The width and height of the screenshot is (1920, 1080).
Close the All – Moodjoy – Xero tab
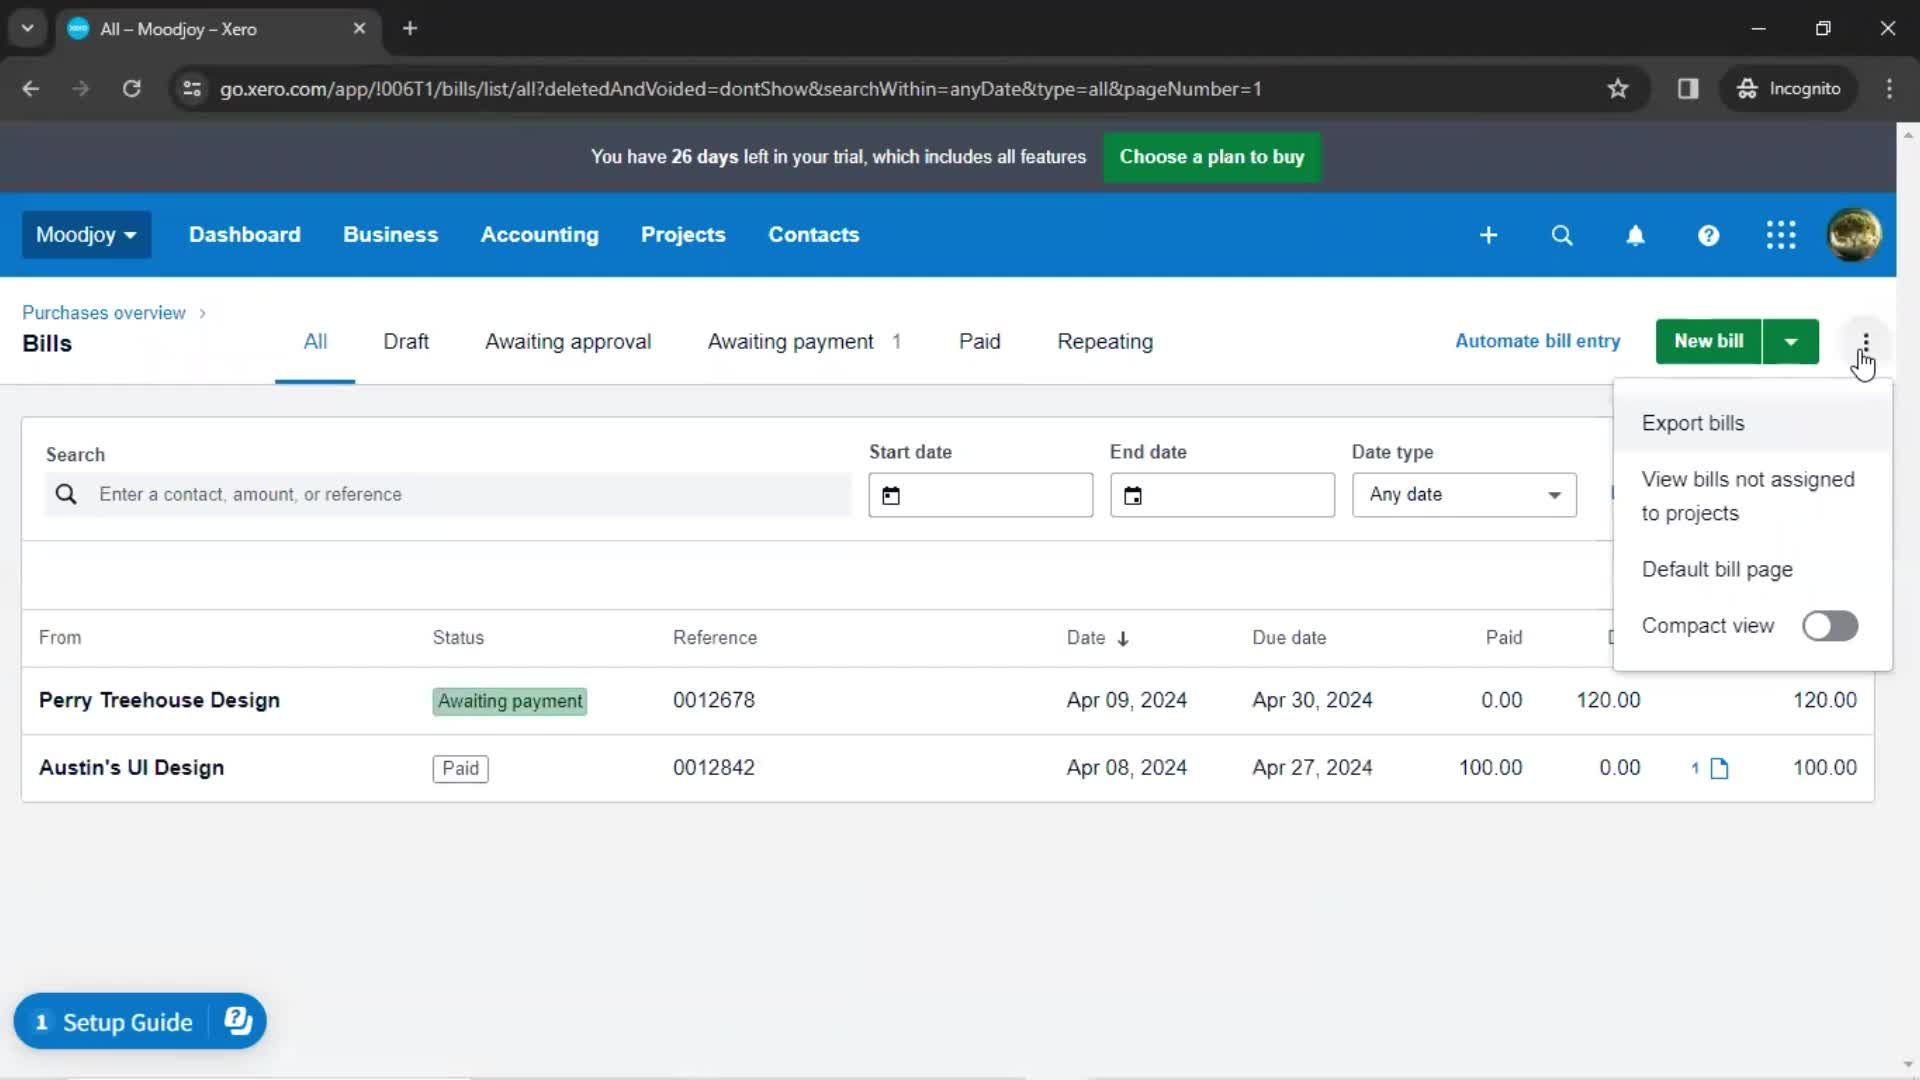(359, 28)
